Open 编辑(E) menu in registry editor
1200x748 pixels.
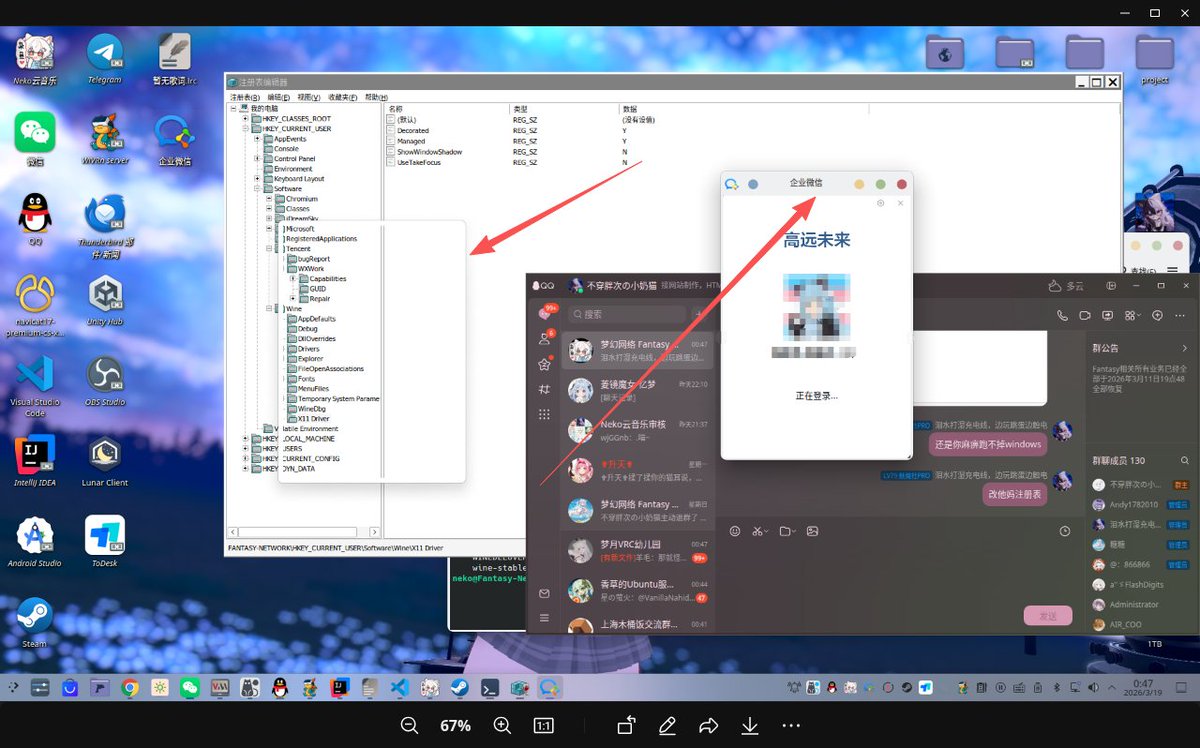(x=279, y=97)
